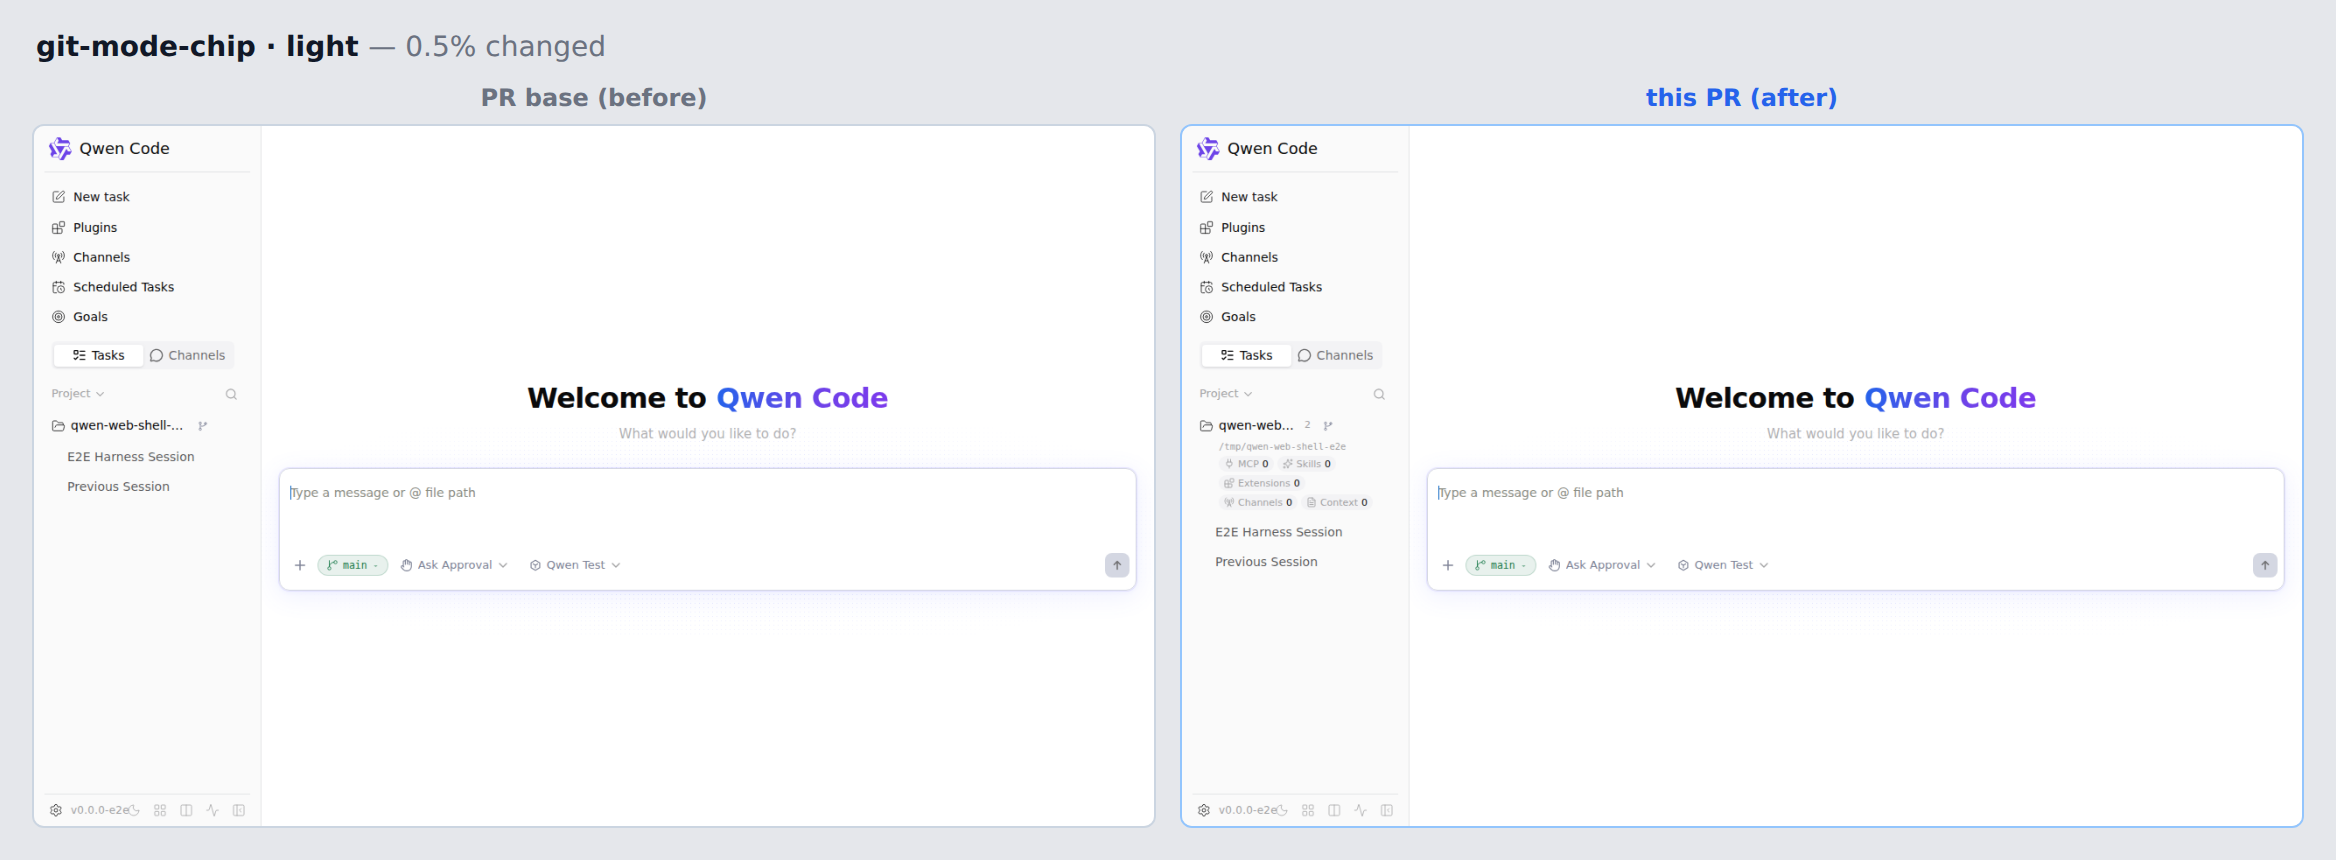Click Context 0 chip in after panel
Viewport: 2336px width, 860px height.
1338,503
